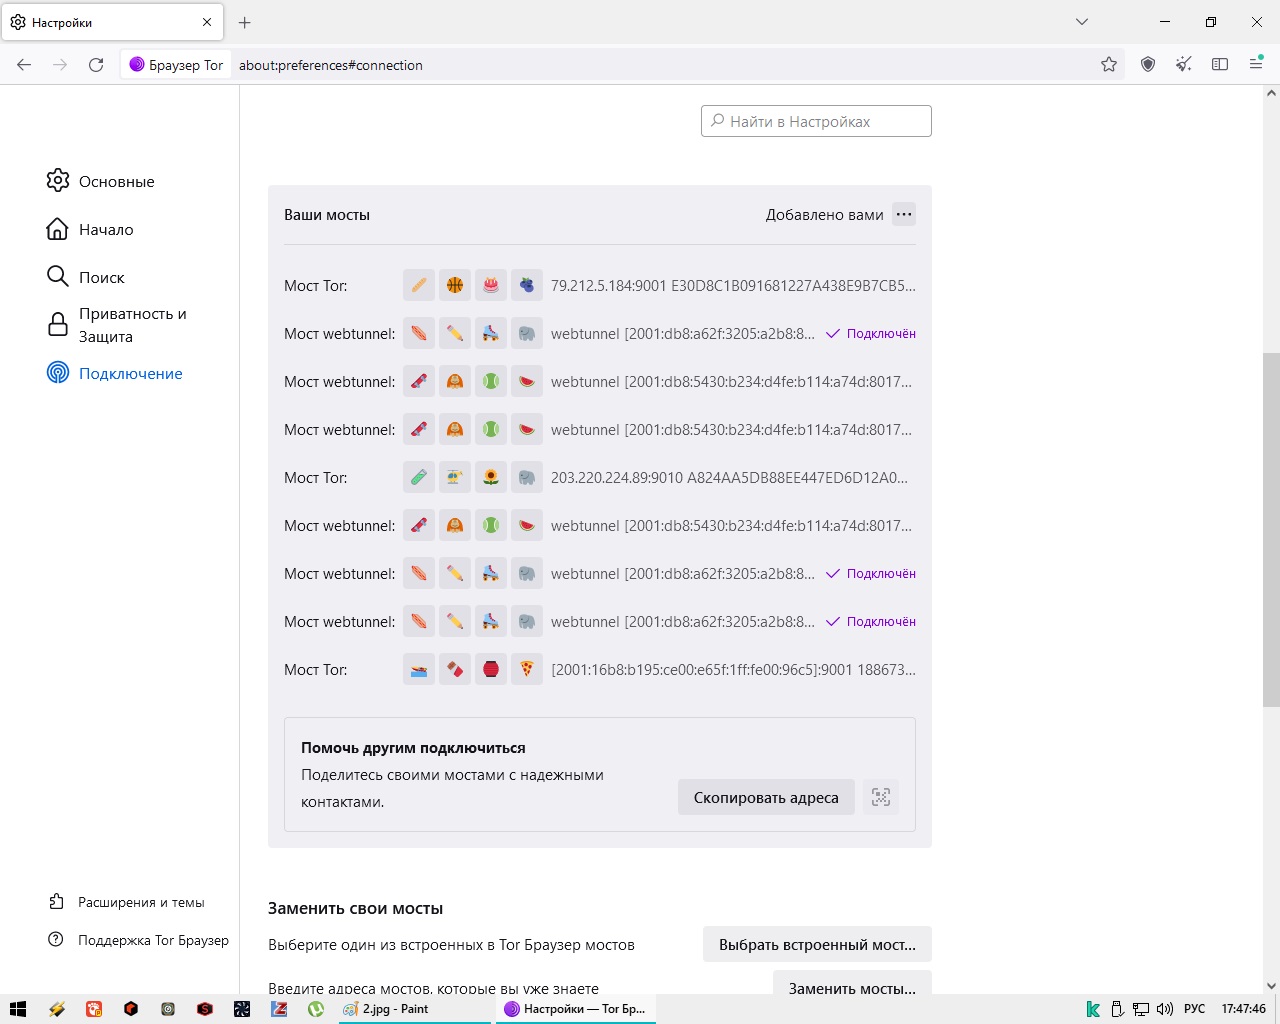Focus the Найти в Настройках search field
Viewport: 1280px width, 1024px height.
tap(816, 121)
